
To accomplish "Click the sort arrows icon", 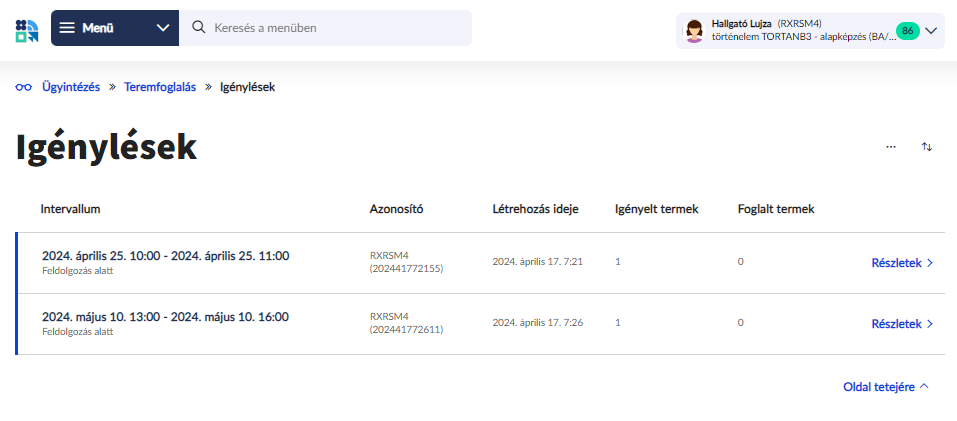I will point(927,147).
